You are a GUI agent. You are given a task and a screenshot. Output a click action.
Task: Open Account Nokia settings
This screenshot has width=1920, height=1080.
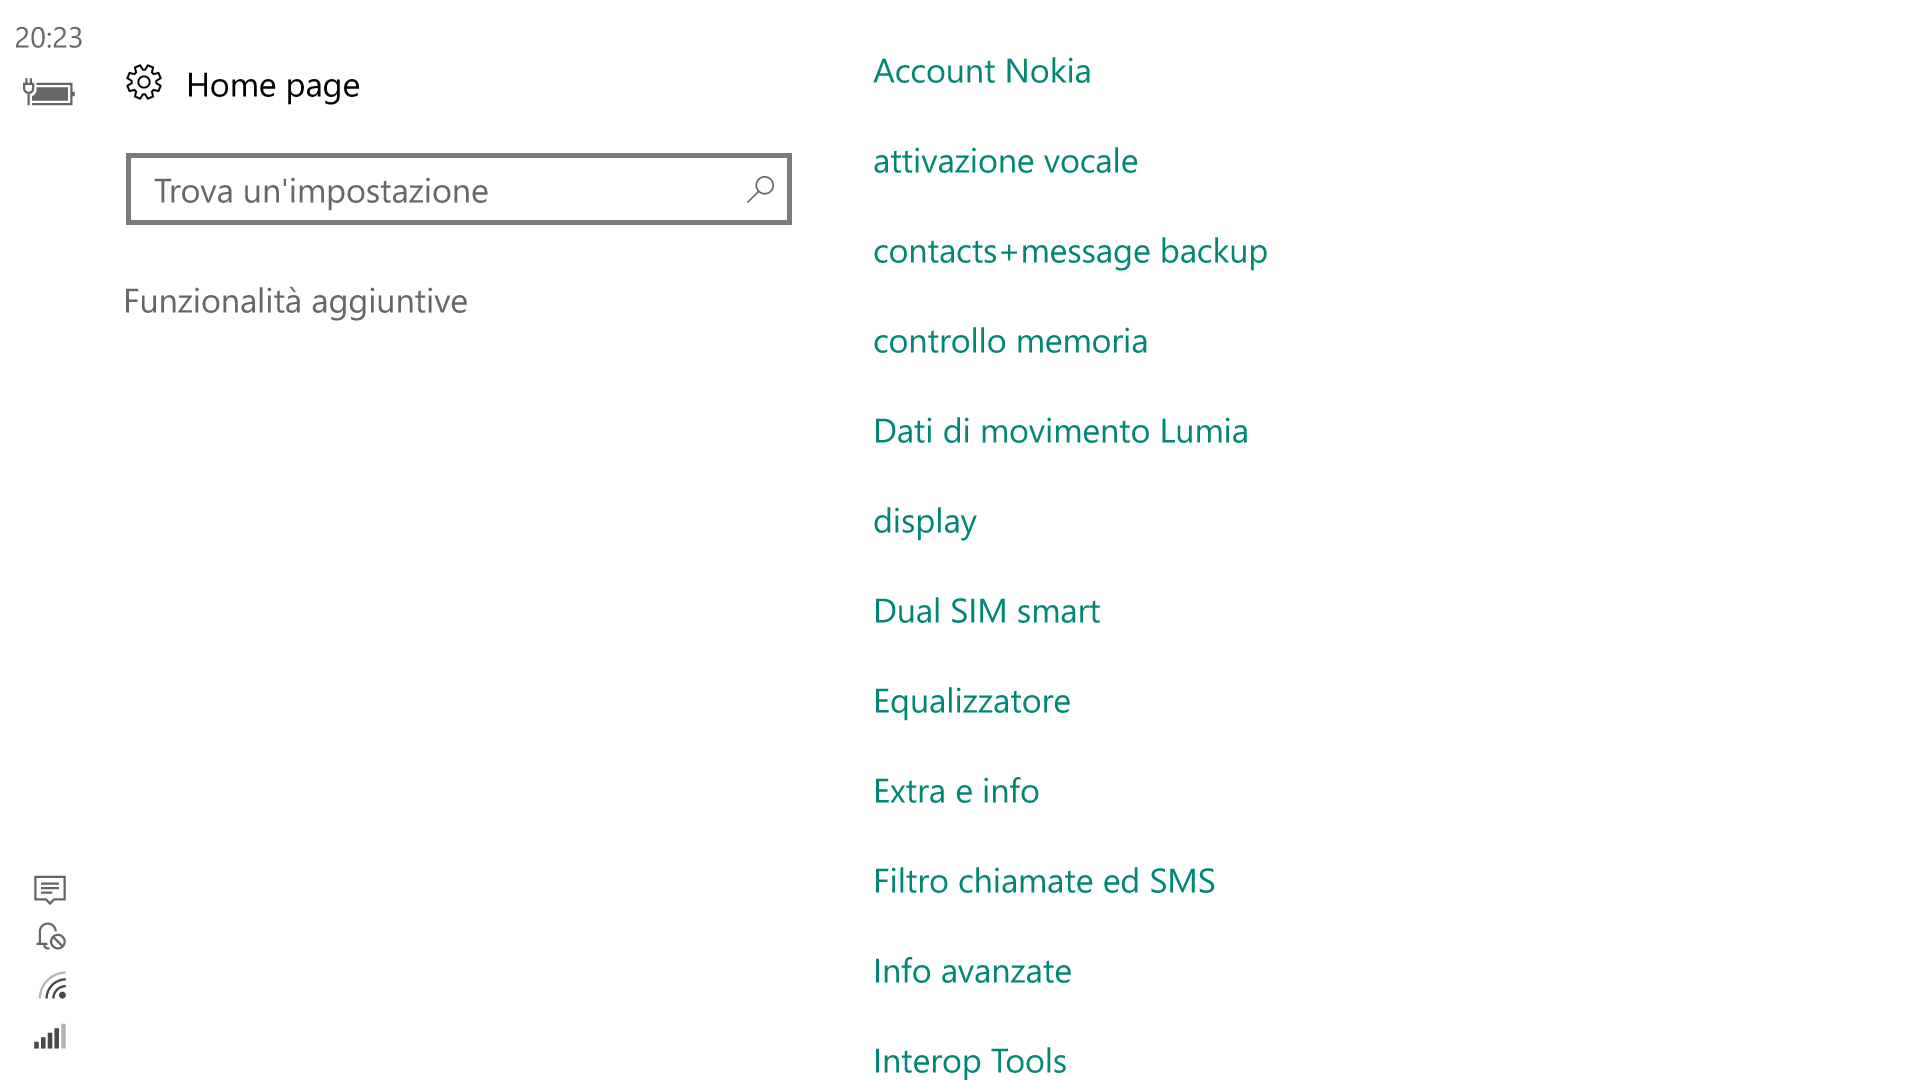click(x=982, y=71)
